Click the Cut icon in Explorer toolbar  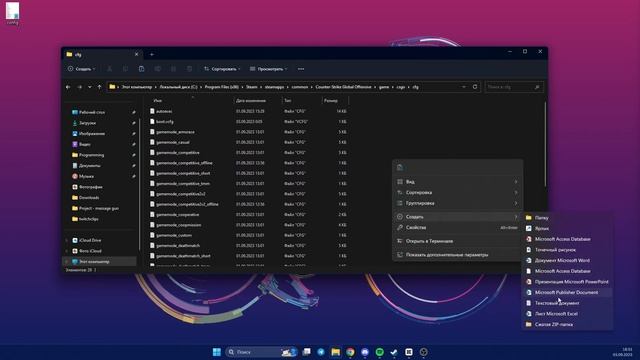pos(109,69)
